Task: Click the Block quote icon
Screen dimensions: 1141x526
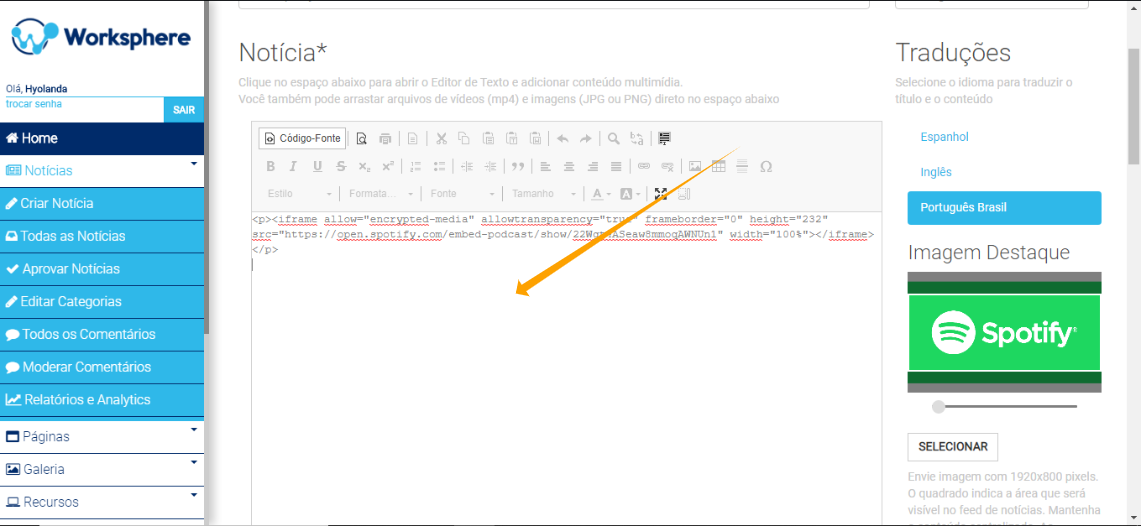Action: pos(518,167)
